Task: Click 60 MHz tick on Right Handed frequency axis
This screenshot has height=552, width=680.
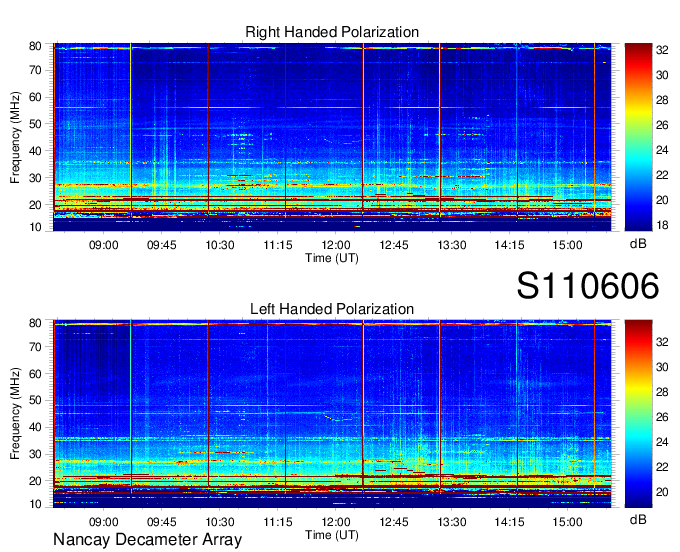Action: click(36, 97)
